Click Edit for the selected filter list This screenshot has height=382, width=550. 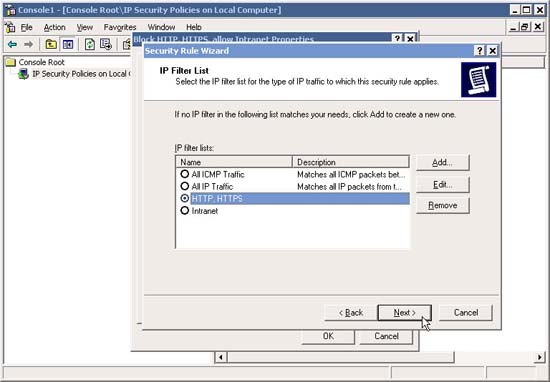pos(442,185)
